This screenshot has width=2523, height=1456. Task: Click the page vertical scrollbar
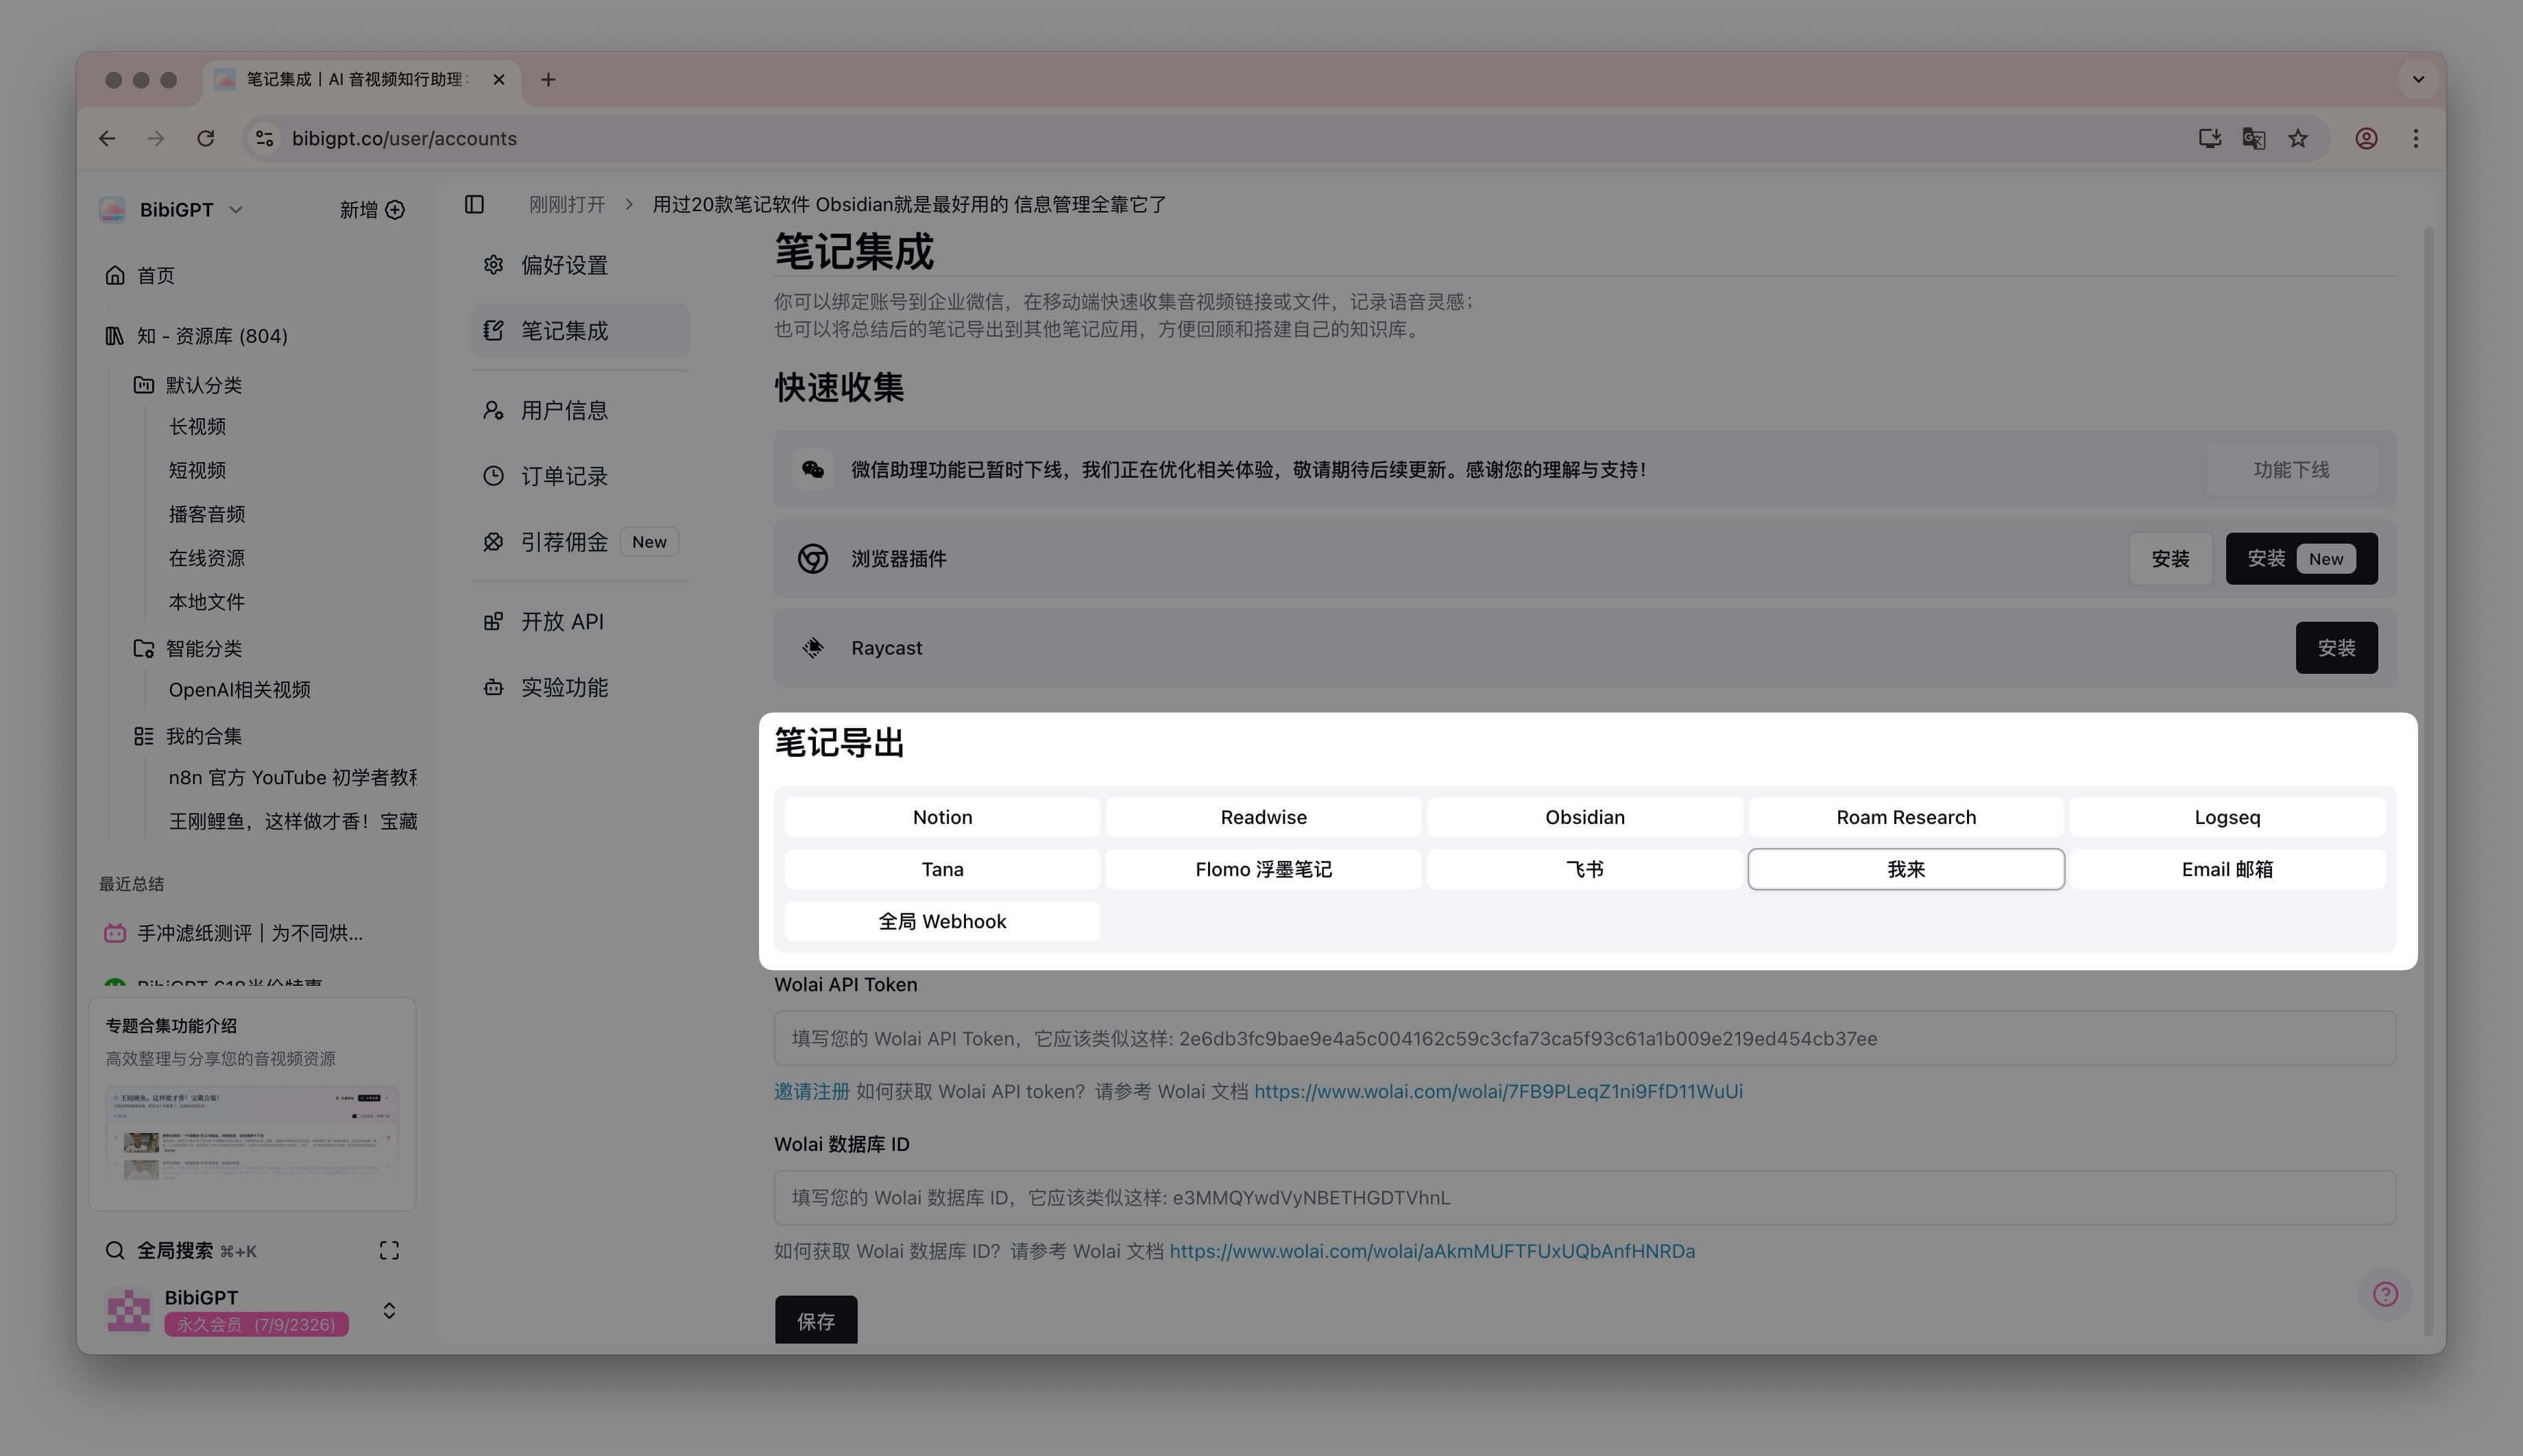click(x=2428, y=780)
